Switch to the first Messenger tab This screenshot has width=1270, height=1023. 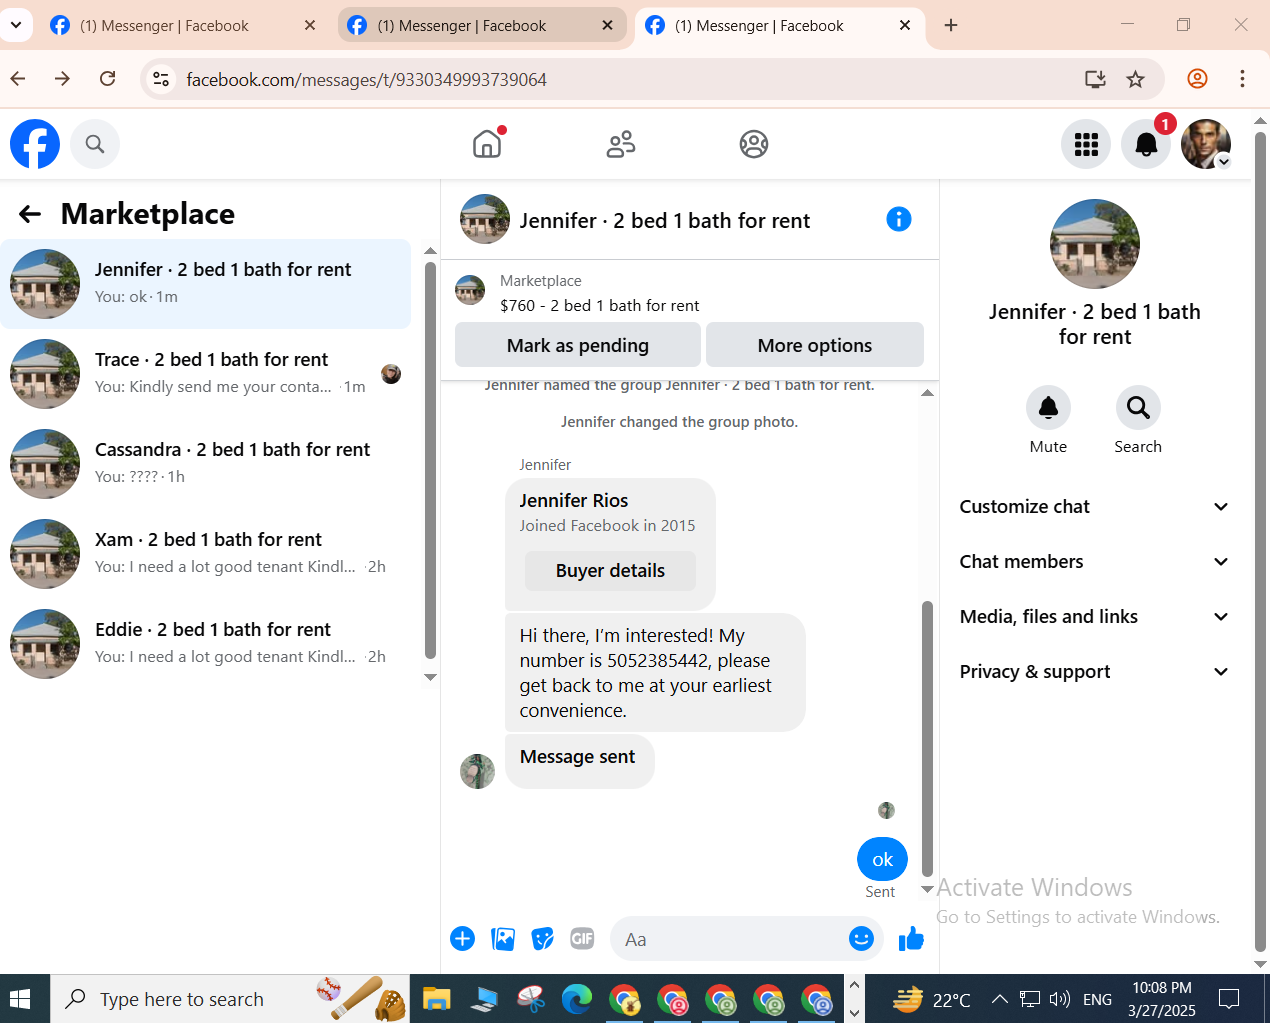click(x=182, y=26)
